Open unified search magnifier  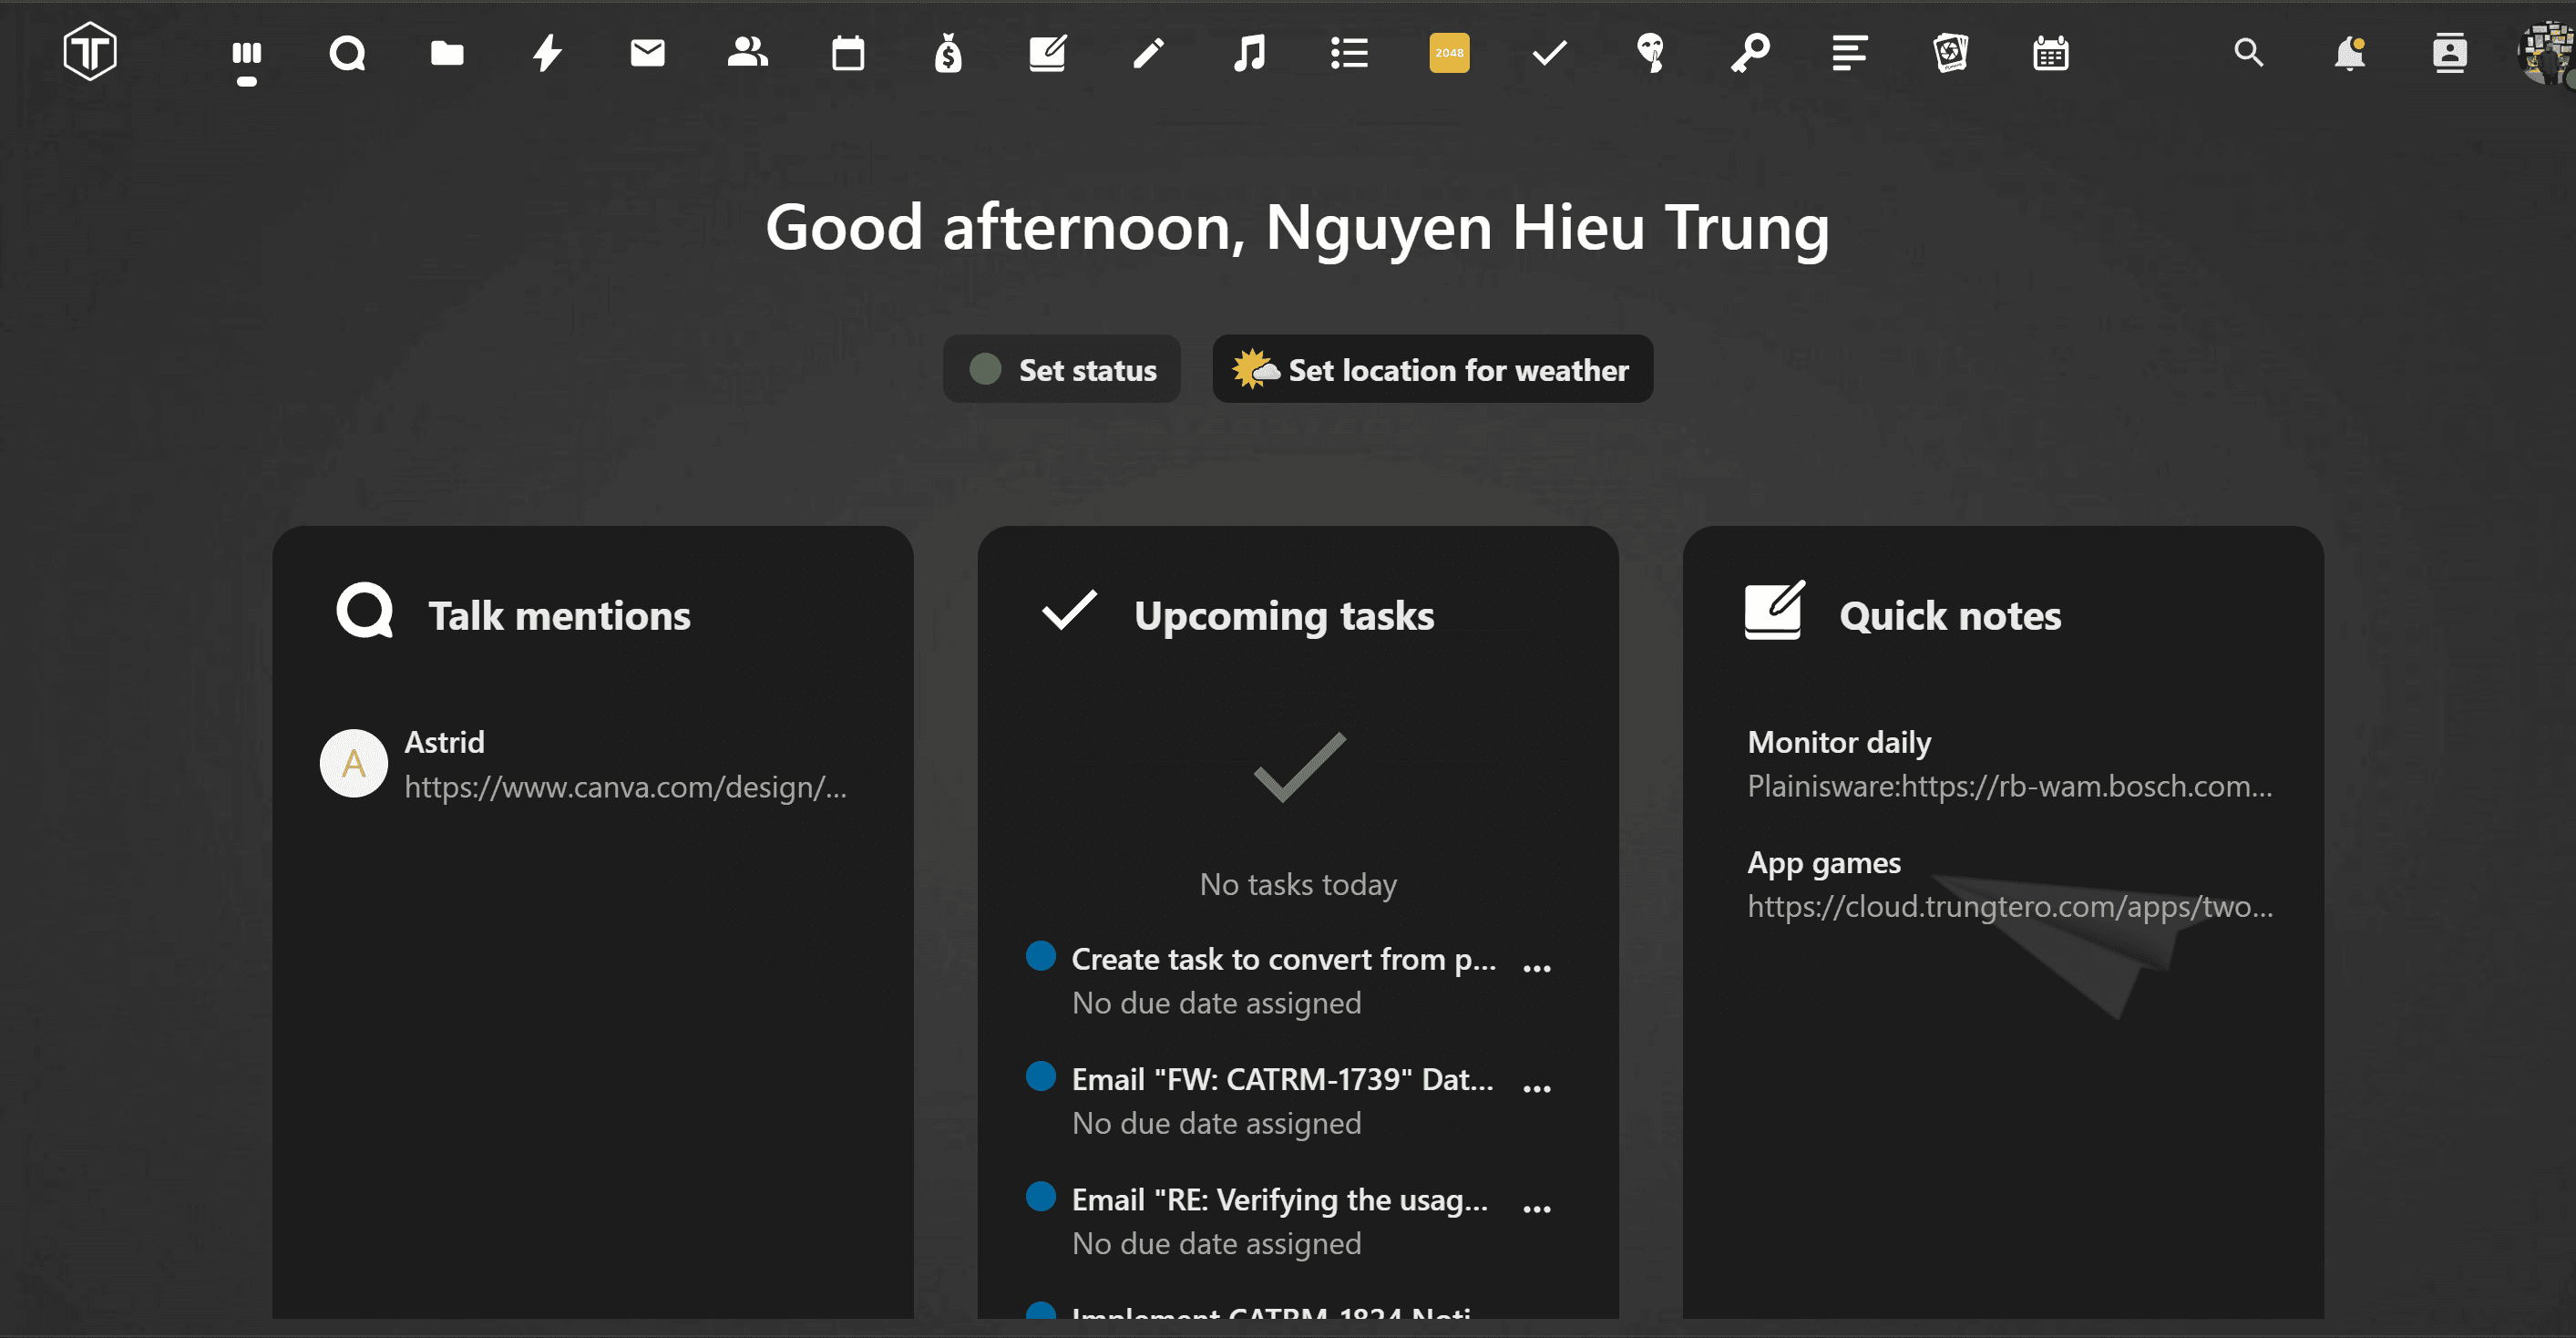click(x=2249, y=53)
